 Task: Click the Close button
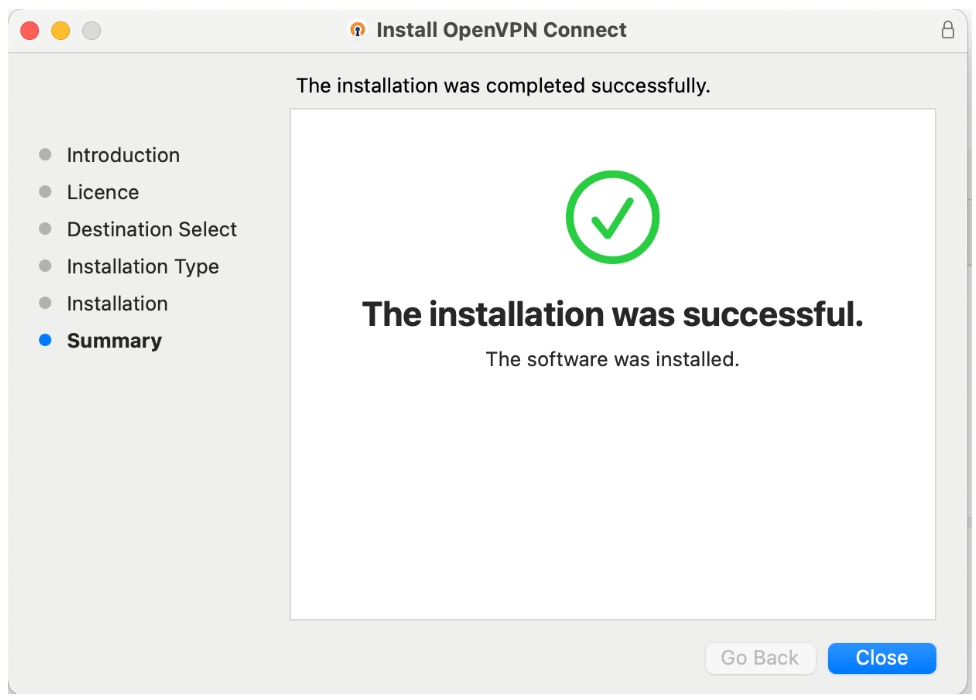pos(881,658)
